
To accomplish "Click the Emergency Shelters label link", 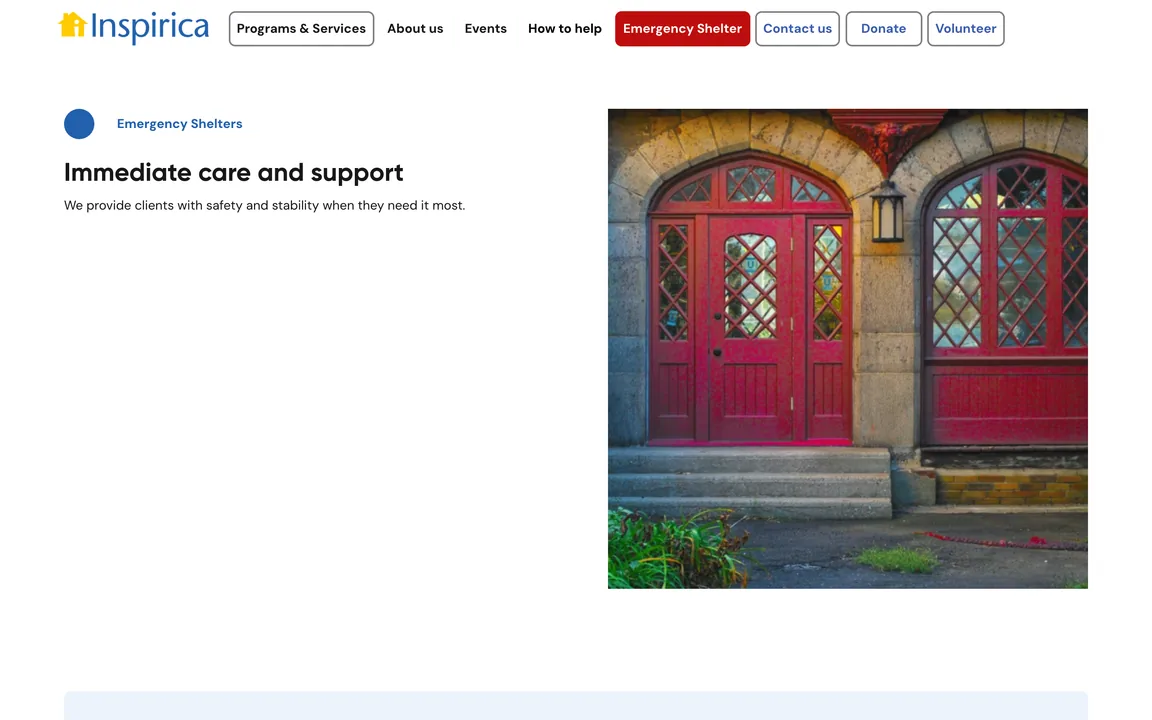I will click(179, 123).
